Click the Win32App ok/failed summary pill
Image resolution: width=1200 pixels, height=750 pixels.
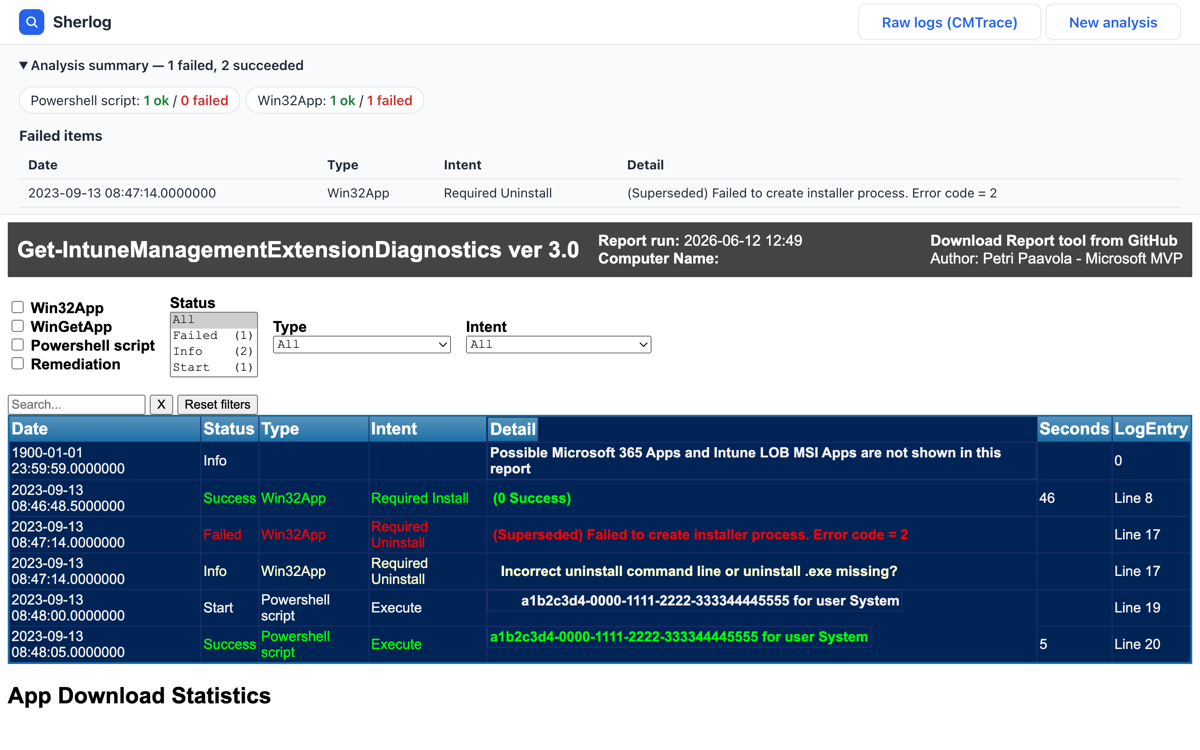(x=335, y=100)
